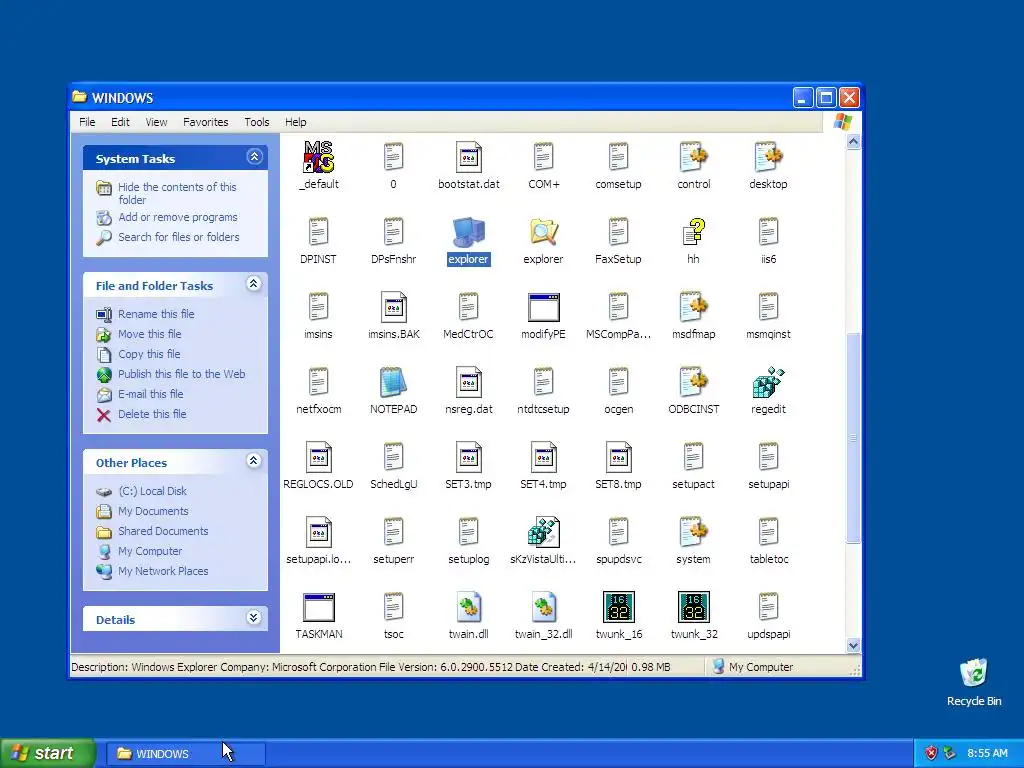Screen dimensions: 1024x768
Task: Select the setuplog text file
Action: coord(468,532)
